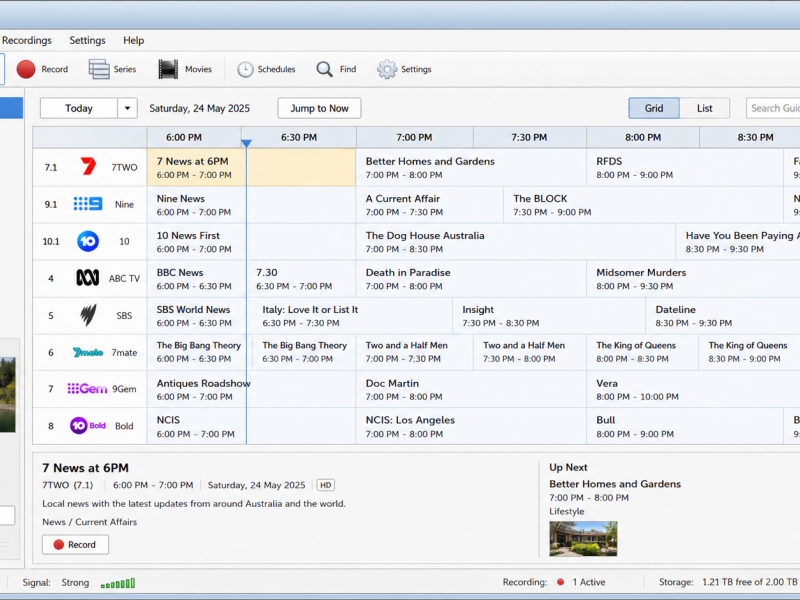Click the 7:00 PM time header

click(x=414, y=137)
